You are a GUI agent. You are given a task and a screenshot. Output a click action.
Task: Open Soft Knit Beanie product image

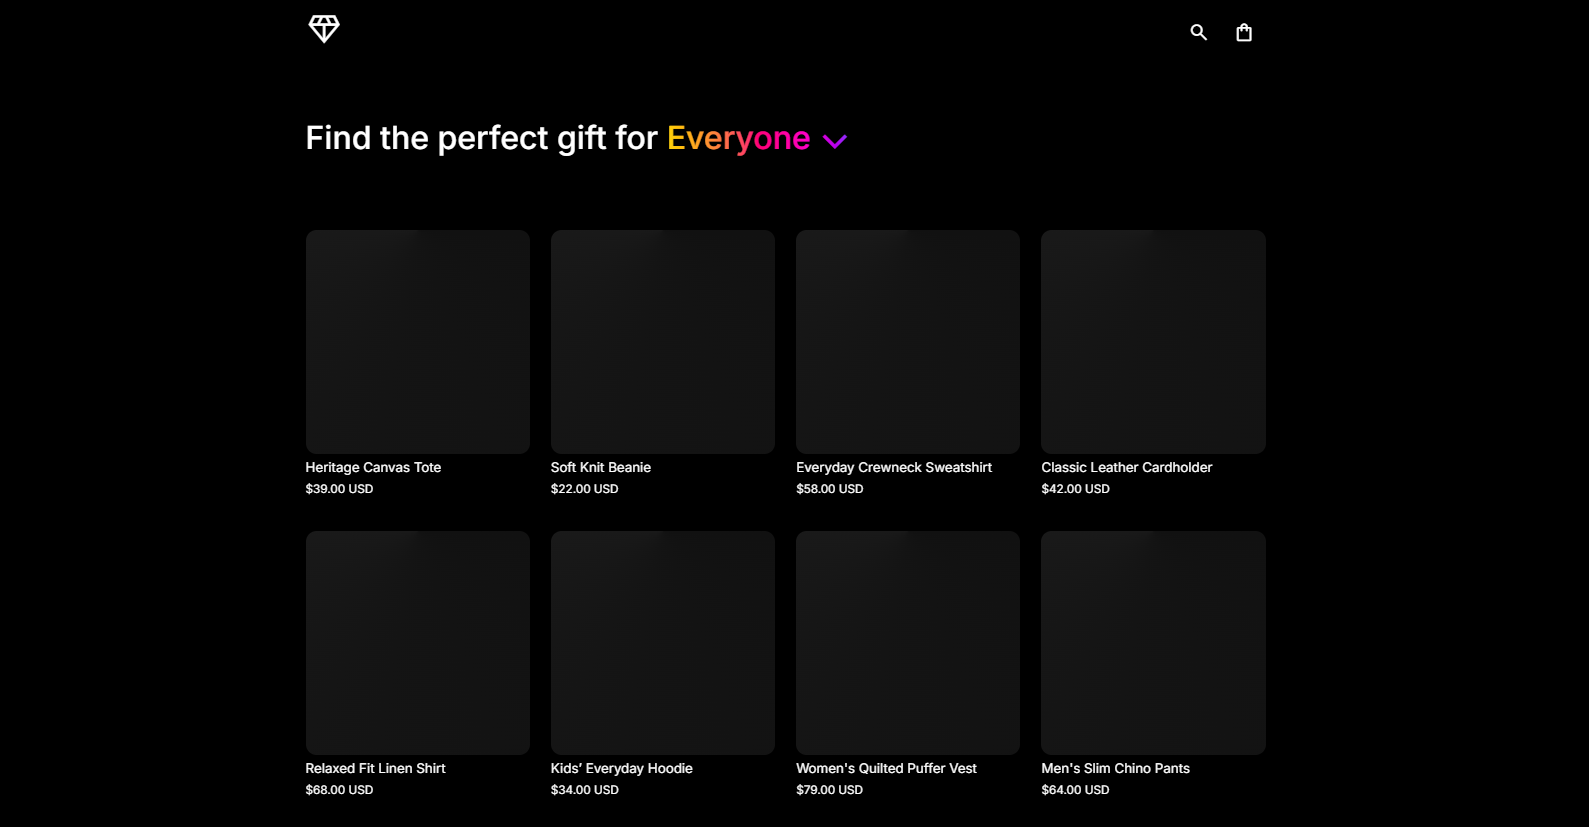(662, 342)
